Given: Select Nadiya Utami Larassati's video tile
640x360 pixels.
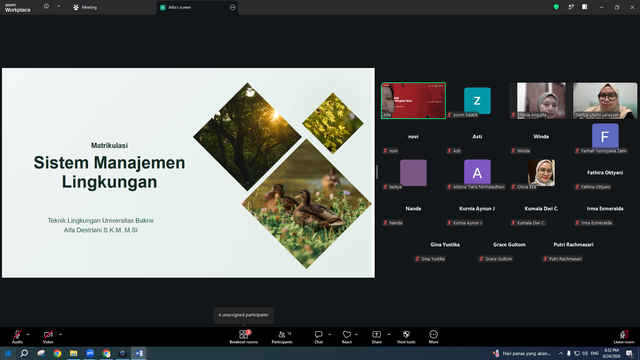Looking at the screenshot, I should click(605, 100).
